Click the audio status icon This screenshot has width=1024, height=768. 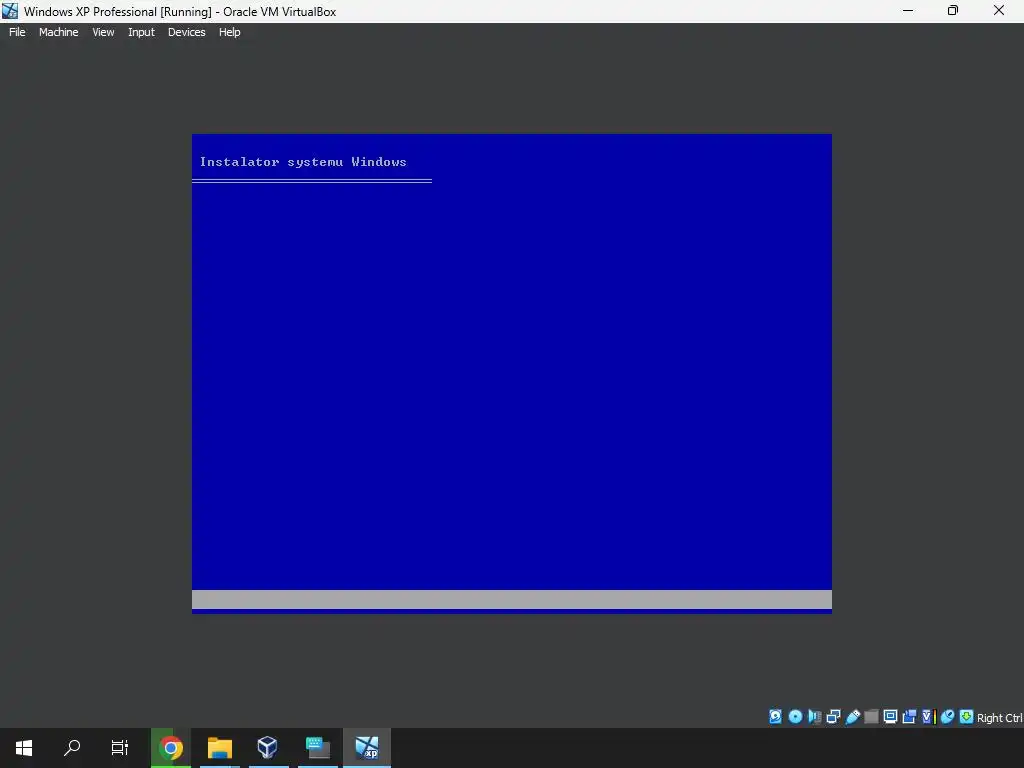point(814,716)
